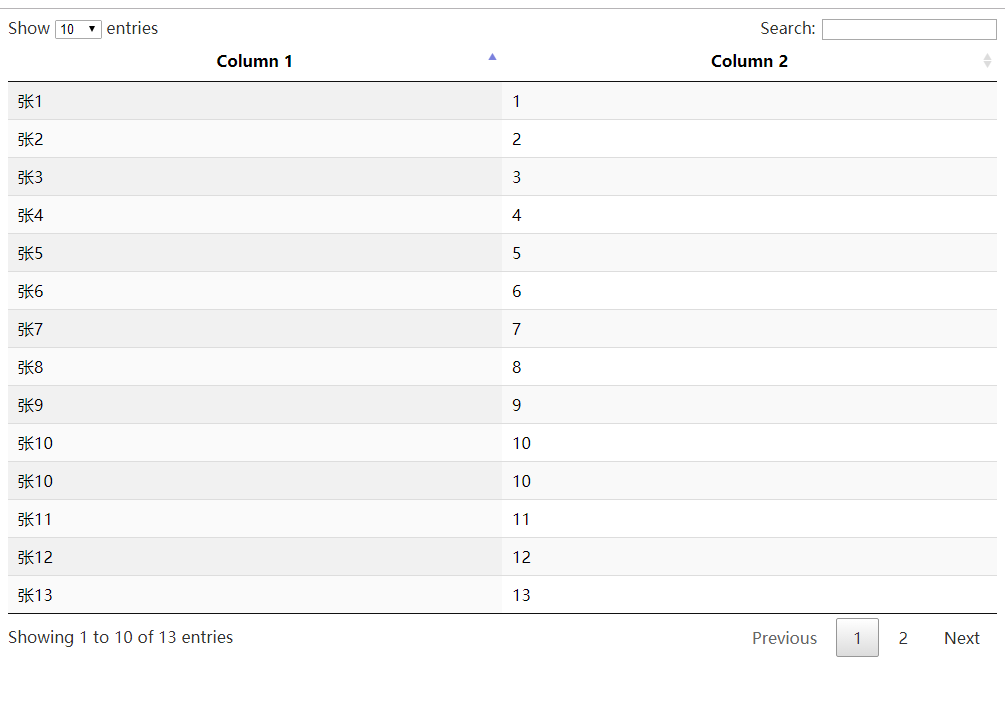Select the 张9 cell

click(31, 405)
